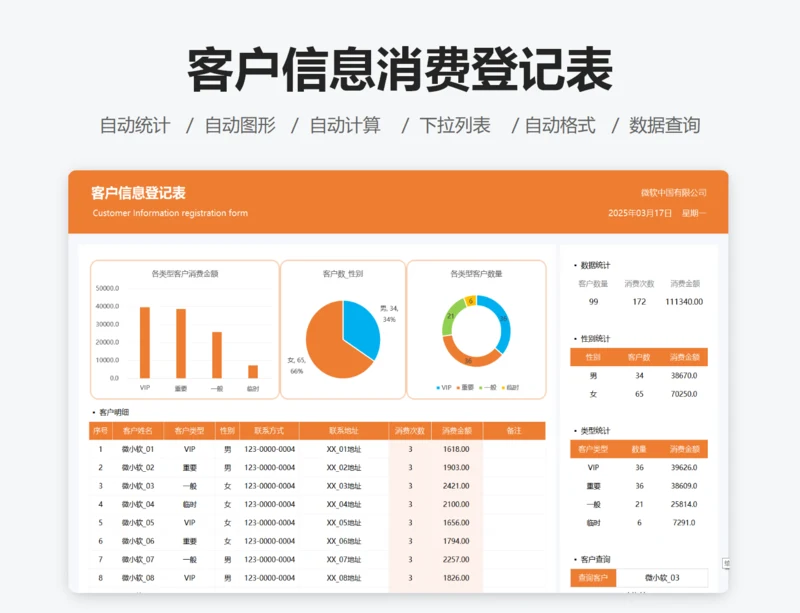The height and width of the screenshot is (613, 800).
Task: Select the 数据统计 section label
Action: click(x=595, y=265)
